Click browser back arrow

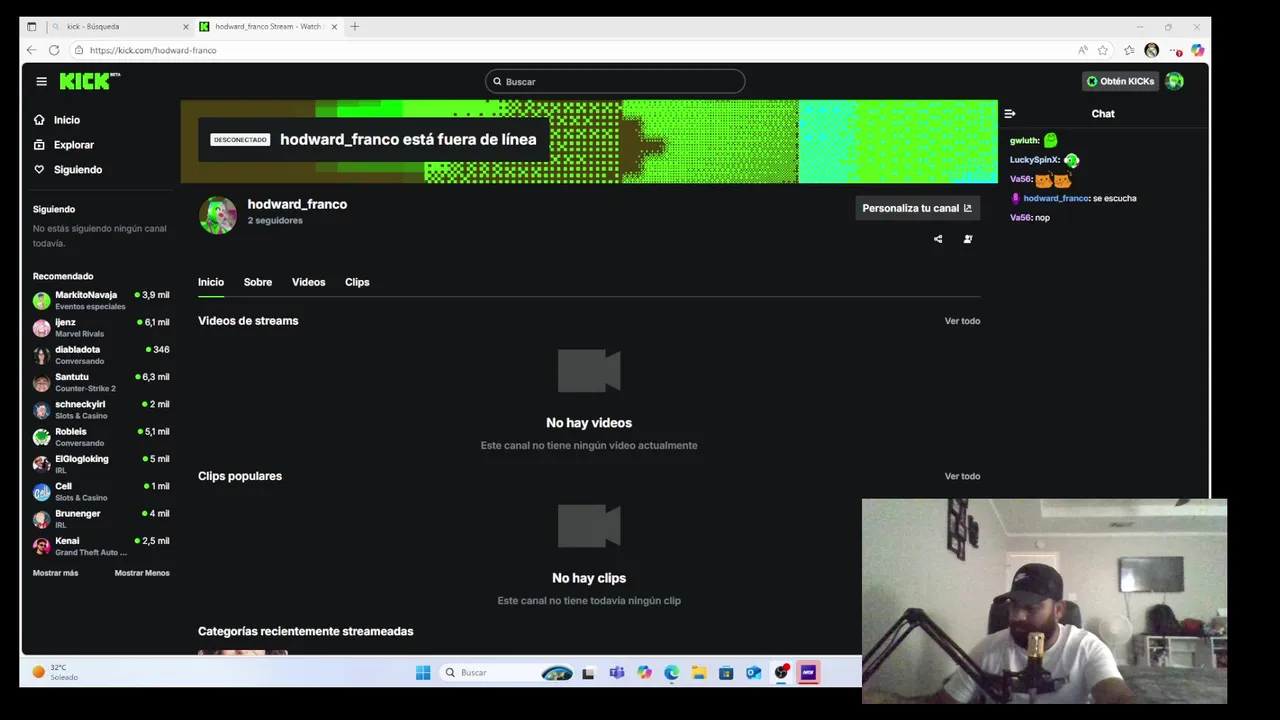(x=31, y=50)
